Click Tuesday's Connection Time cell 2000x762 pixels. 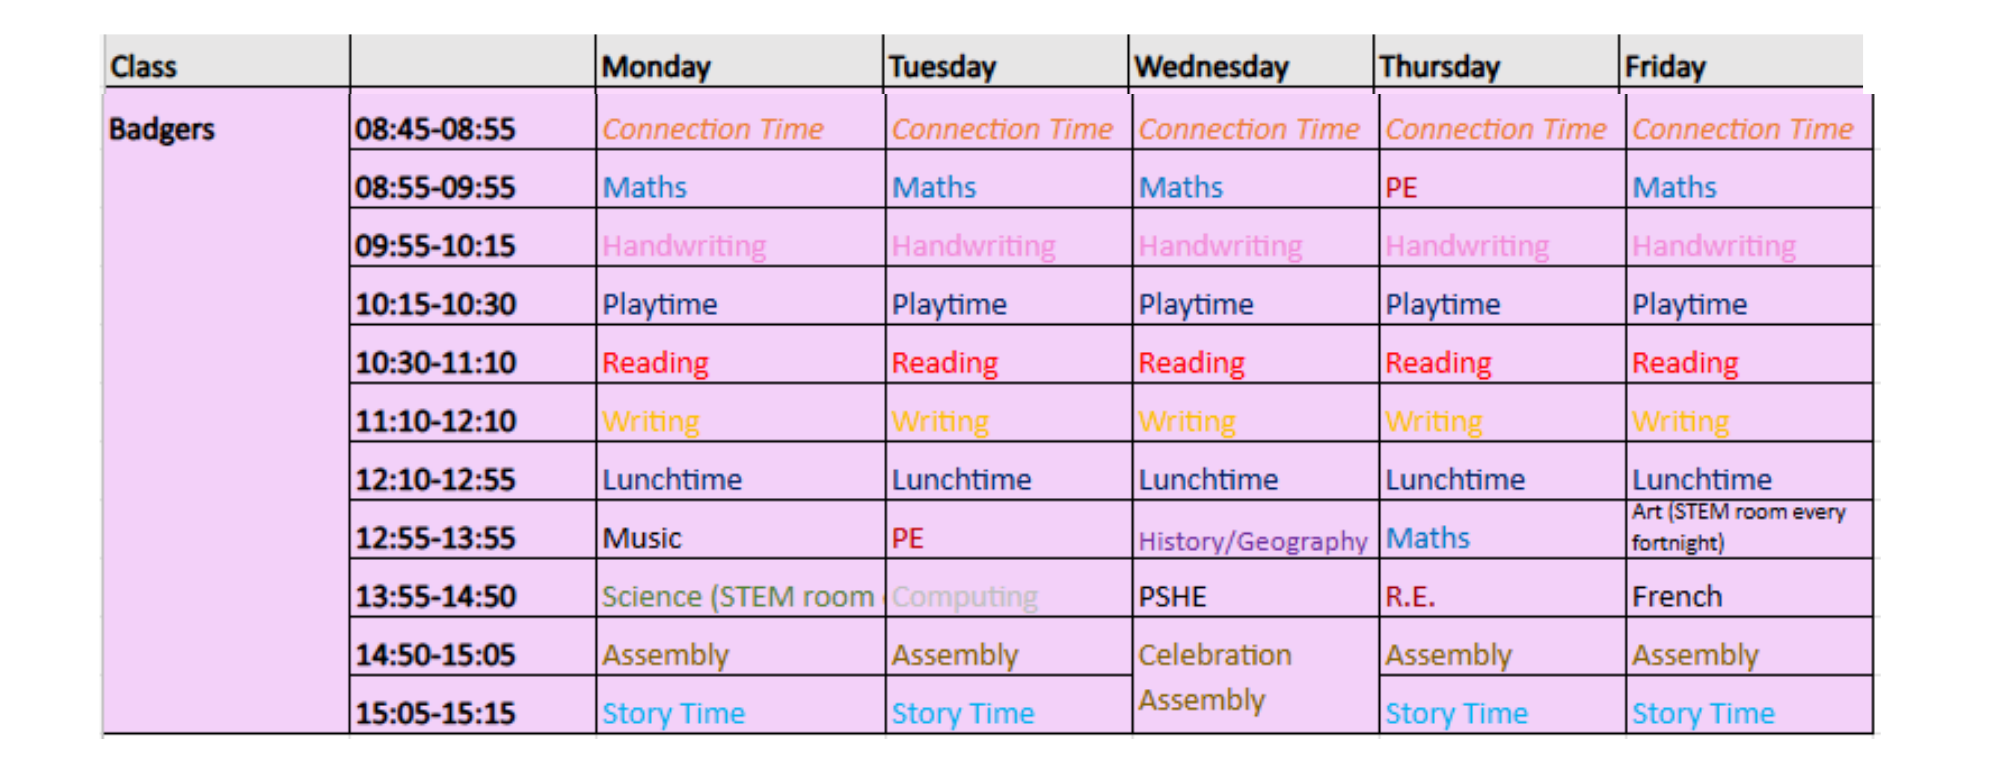point(1008,121)
